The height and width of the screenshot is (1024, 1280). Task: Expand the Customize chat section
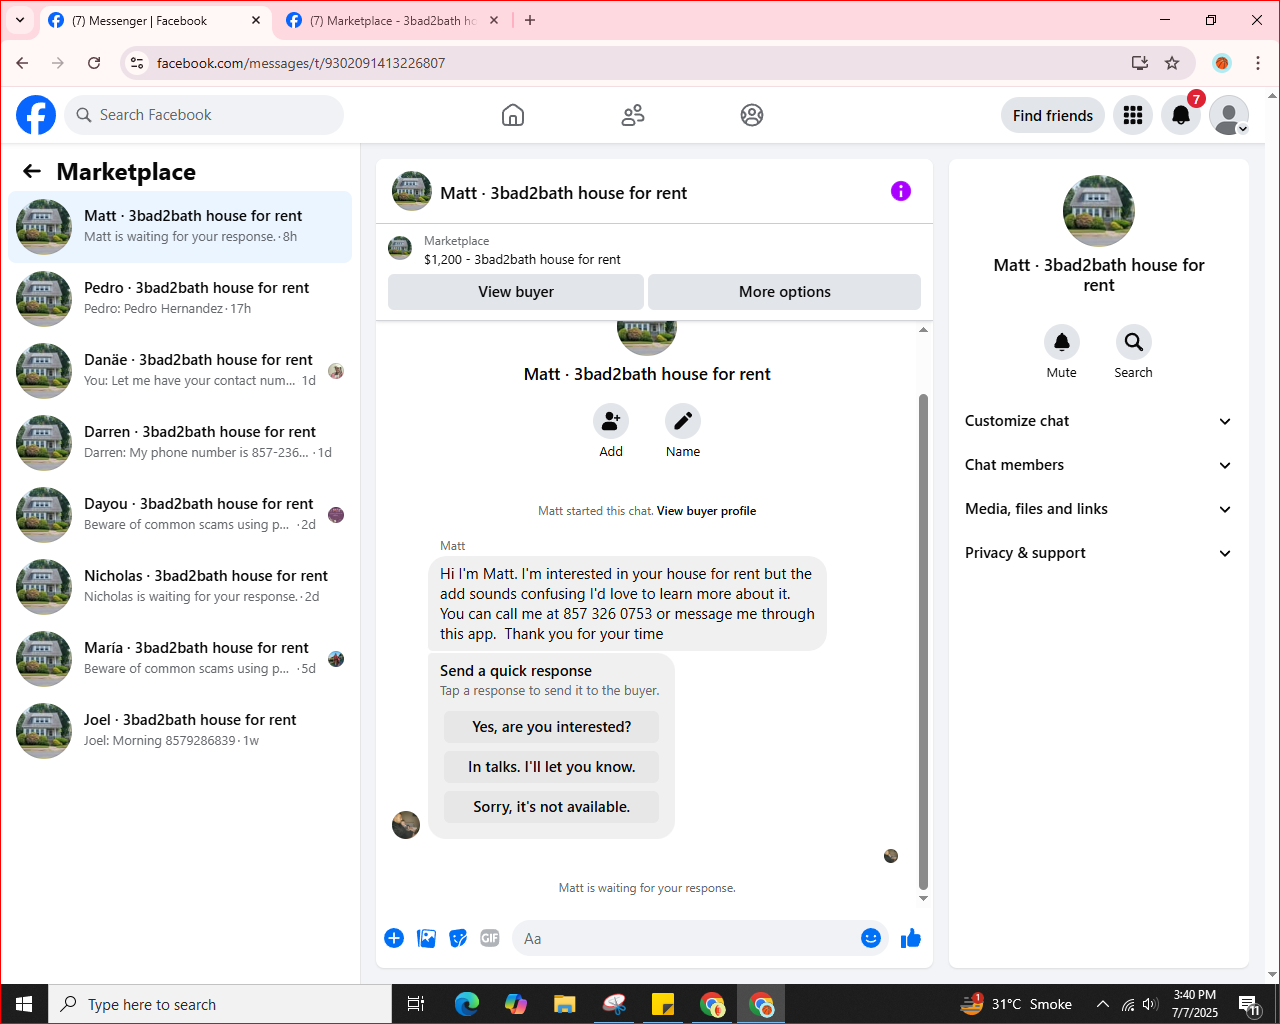[1099, 421]
